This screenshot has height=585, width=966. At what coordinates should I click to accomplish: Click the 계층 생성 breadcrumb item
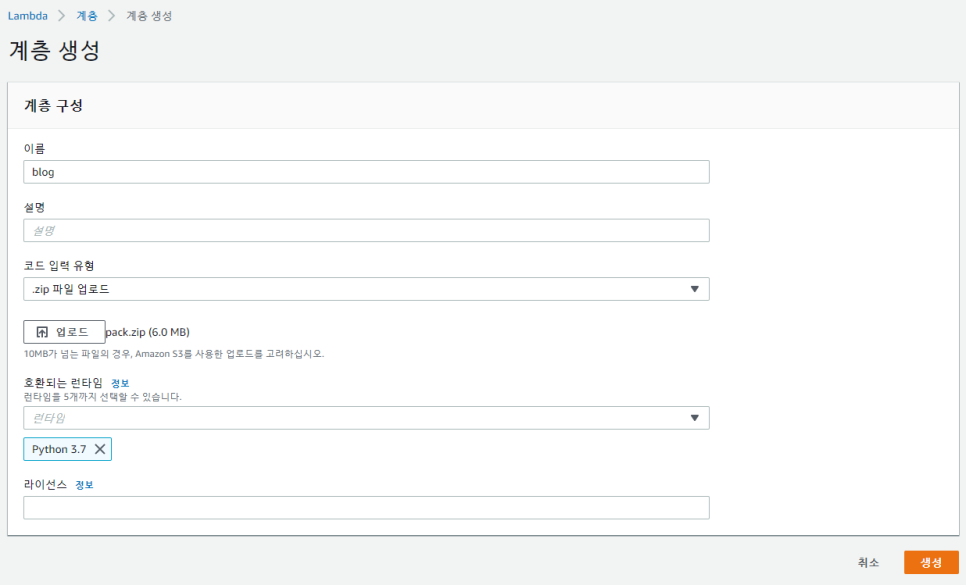coord(149,16)
